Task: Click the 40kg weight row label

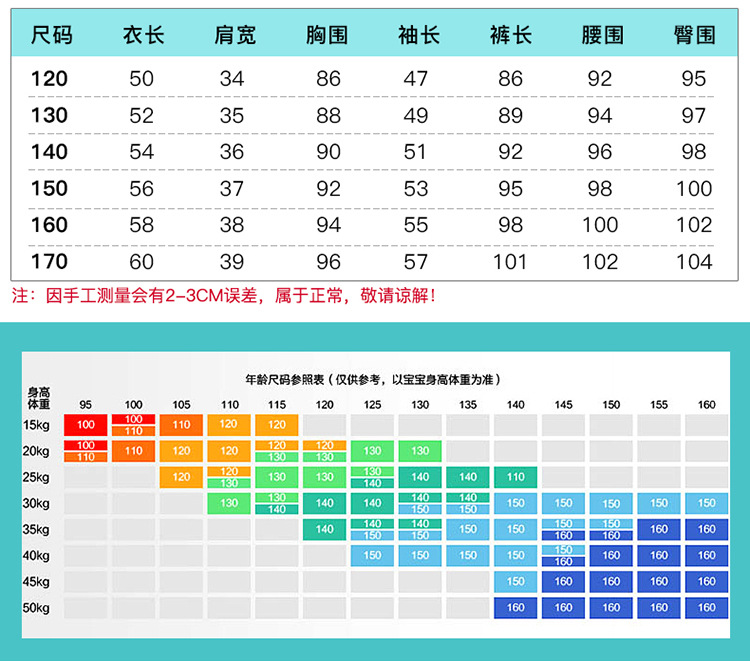Action: (x=36, y=555)
